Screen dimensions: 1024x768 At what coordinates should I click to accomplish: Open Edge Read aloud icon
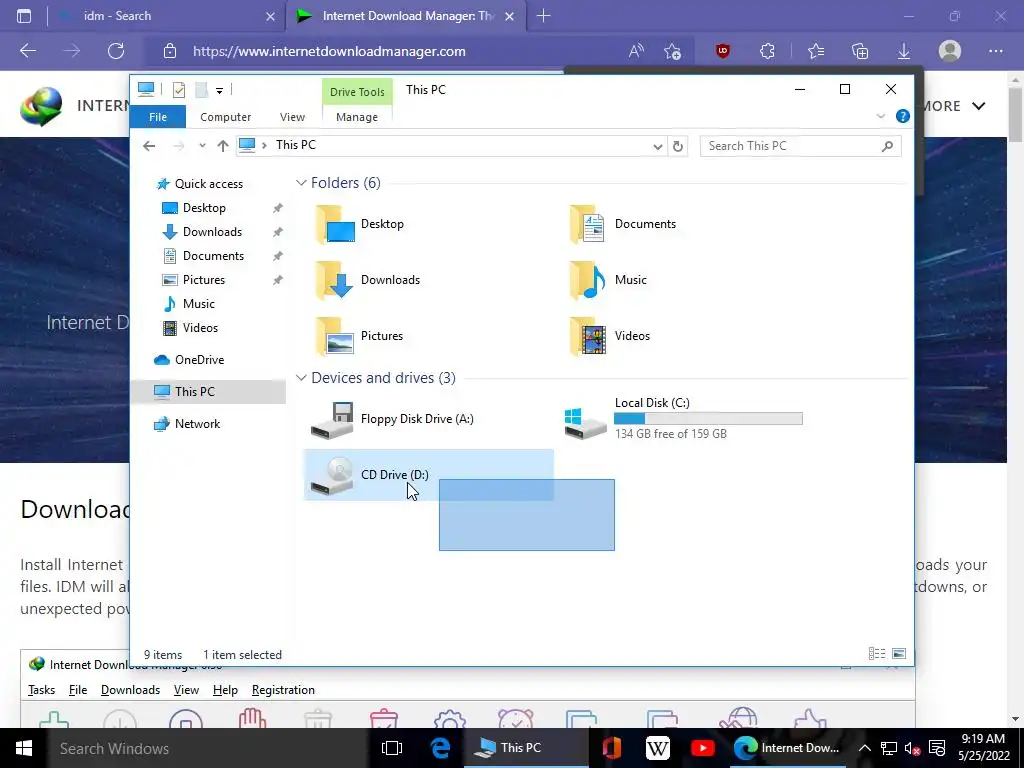click(x=635, y=51)
